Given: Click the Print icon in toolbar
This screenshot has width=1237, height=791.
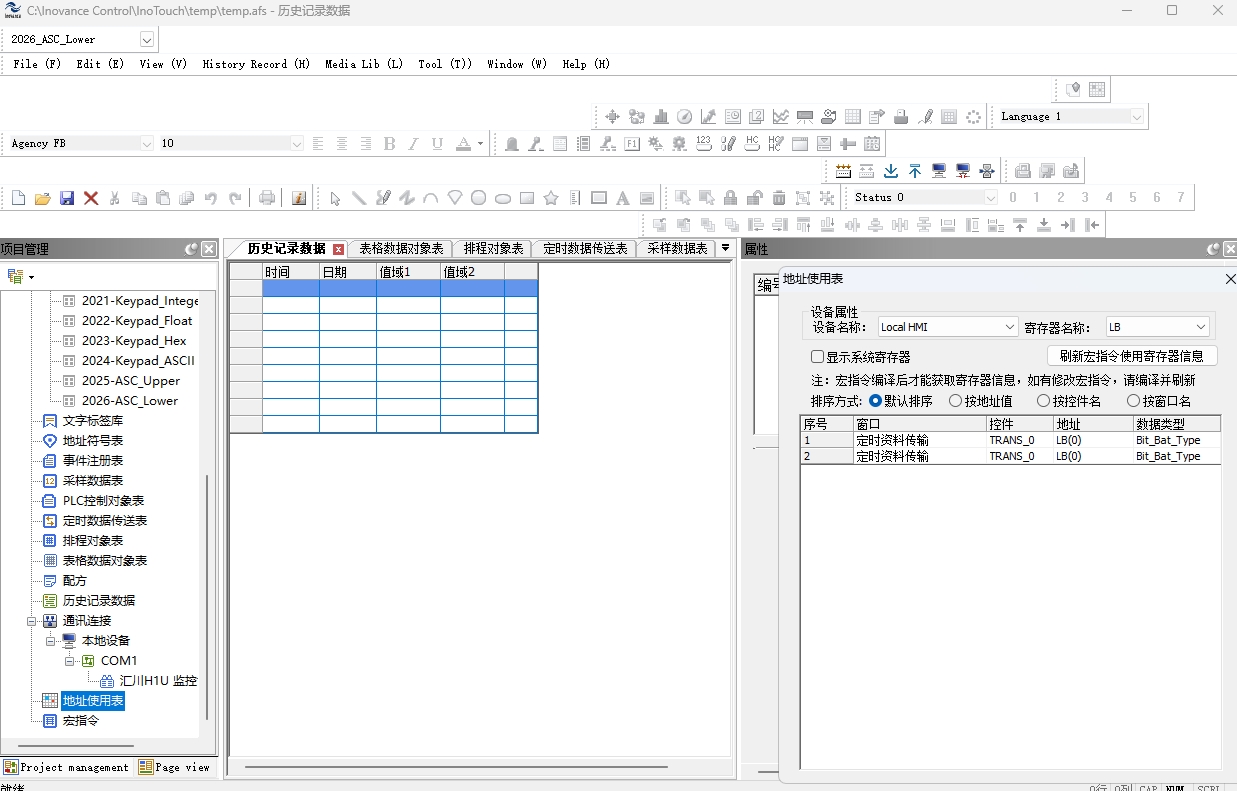Looking at the screenshot, I should (267, 198).
